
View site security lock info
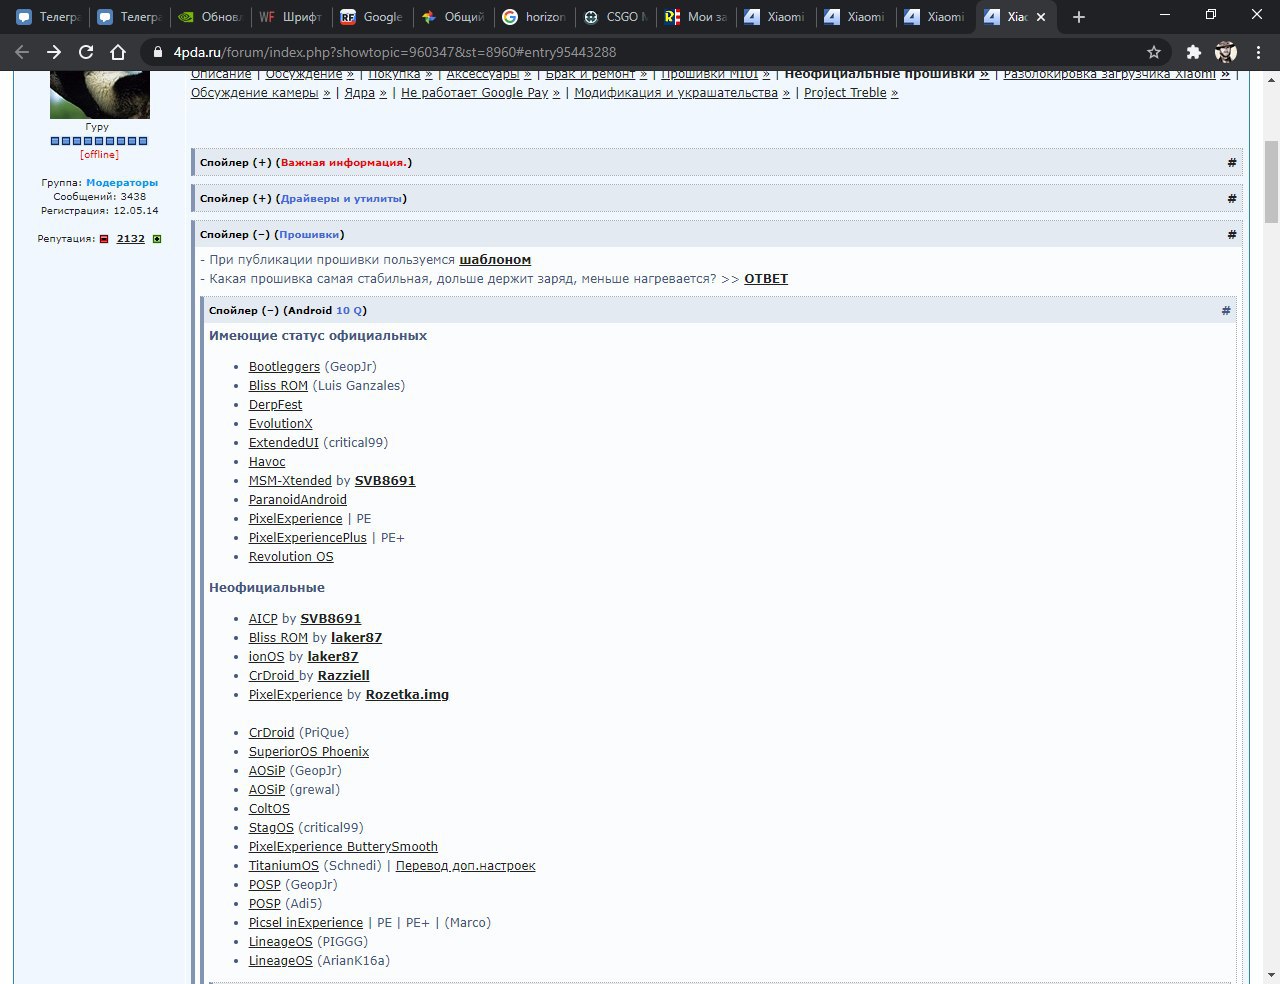click(x=157, y=52)
